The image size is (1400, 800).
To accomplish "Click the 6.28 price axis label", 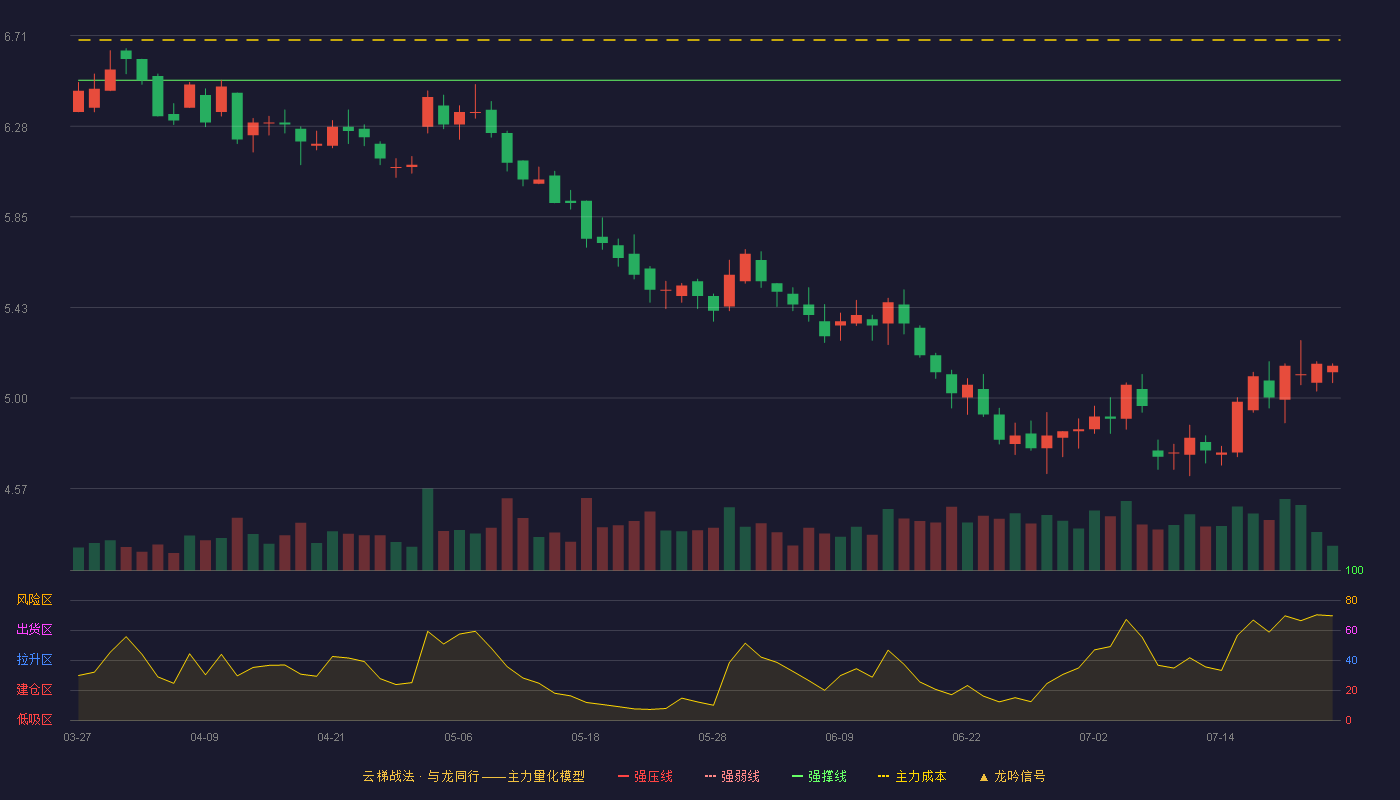I will 15,128.
